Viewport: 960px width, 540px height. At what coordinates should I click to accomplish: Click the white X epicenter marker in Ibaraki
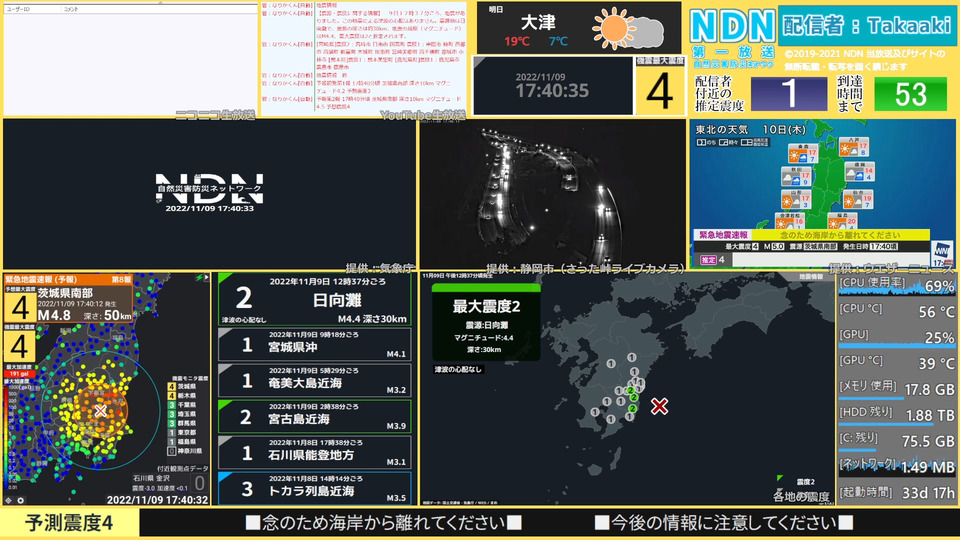click(x=101, y=411)
